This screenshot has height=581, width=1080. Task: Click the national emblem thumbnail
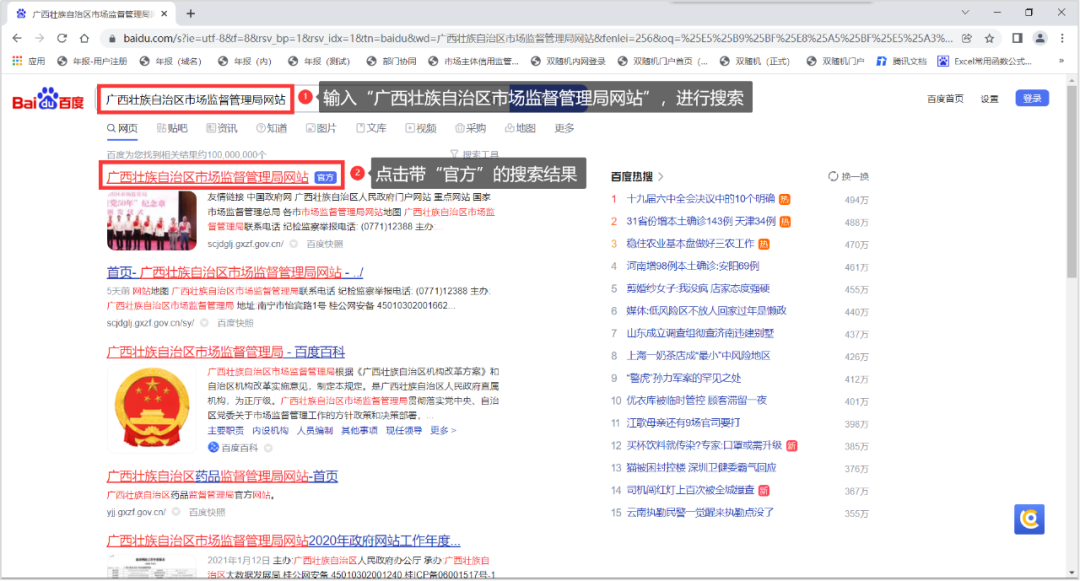click(x=152, y=408)
